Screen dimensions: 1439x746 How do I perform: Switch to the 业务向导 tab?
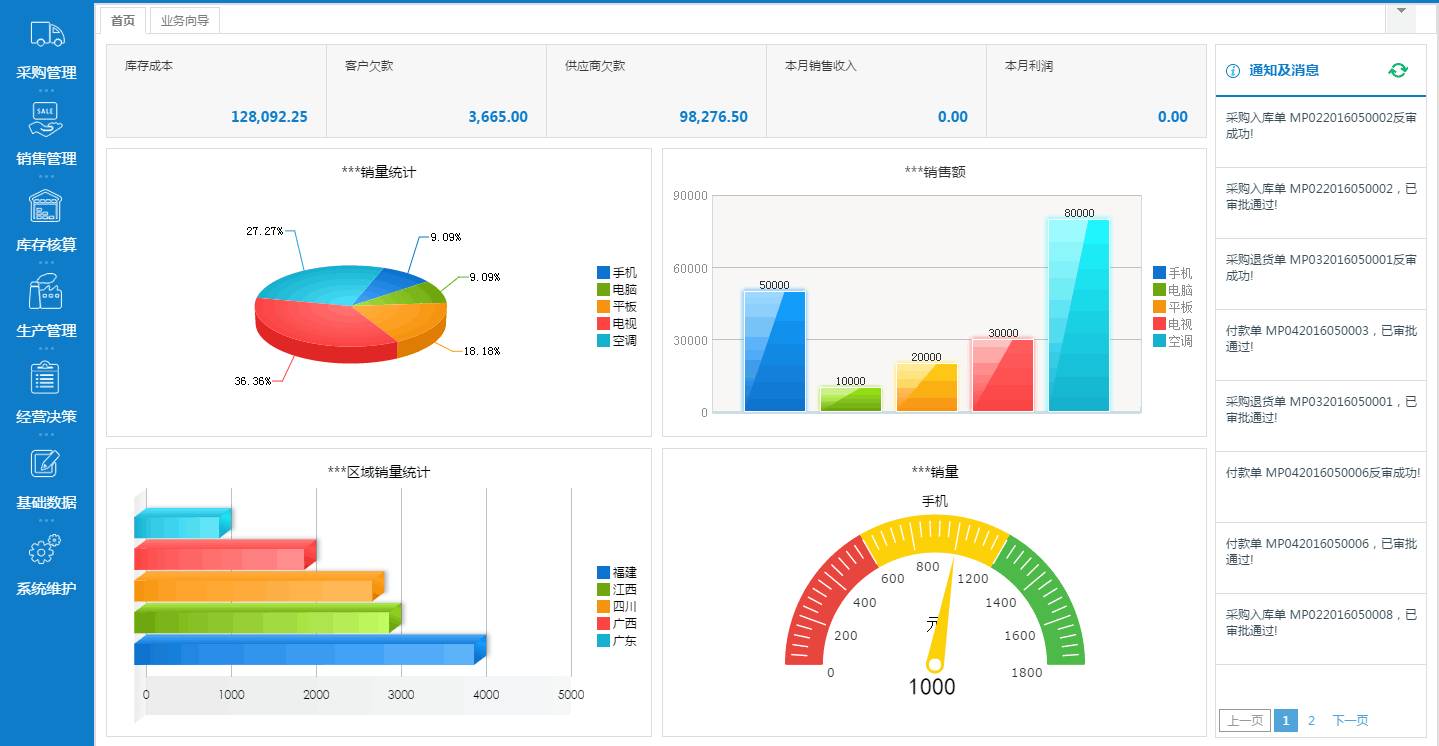point(185,20)
